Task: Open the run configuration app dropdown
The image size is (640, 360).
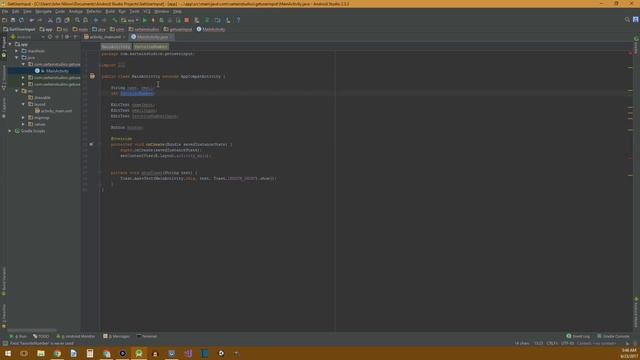Action: pos(130,20)
